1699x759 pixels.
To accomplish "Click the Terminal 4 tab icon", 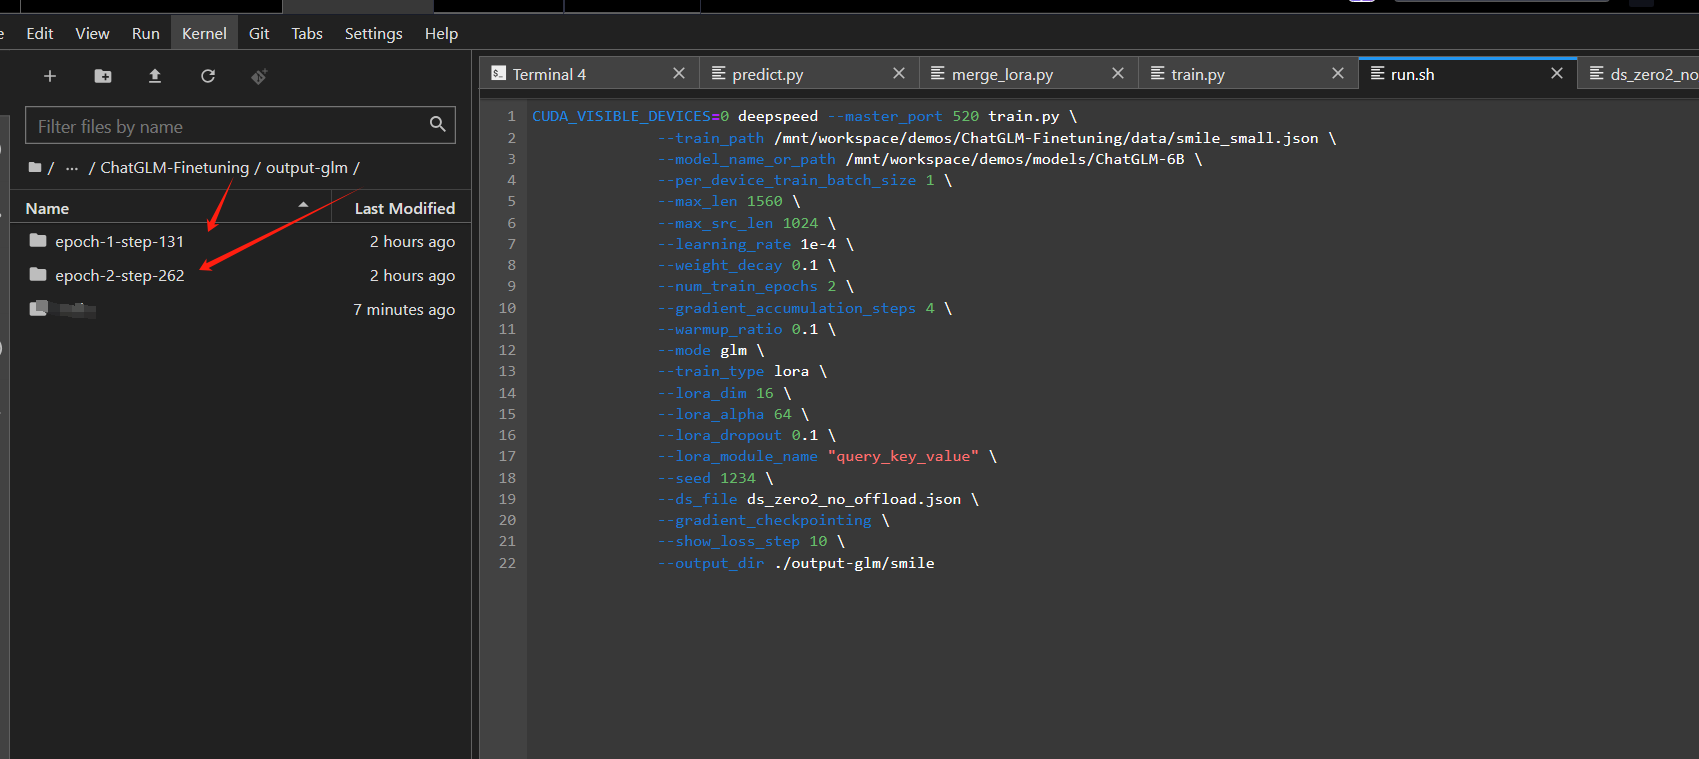I will point(499,74).
